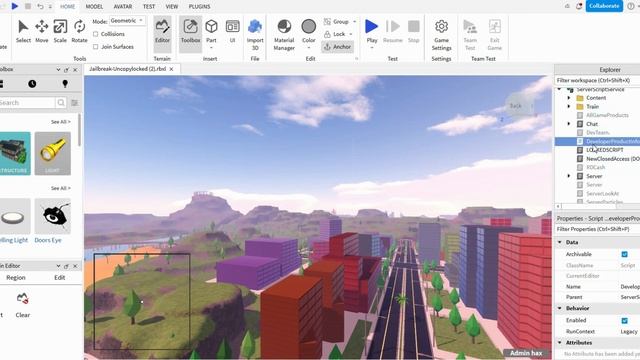Select the Doors Eye toolbox item

(53, 222)
